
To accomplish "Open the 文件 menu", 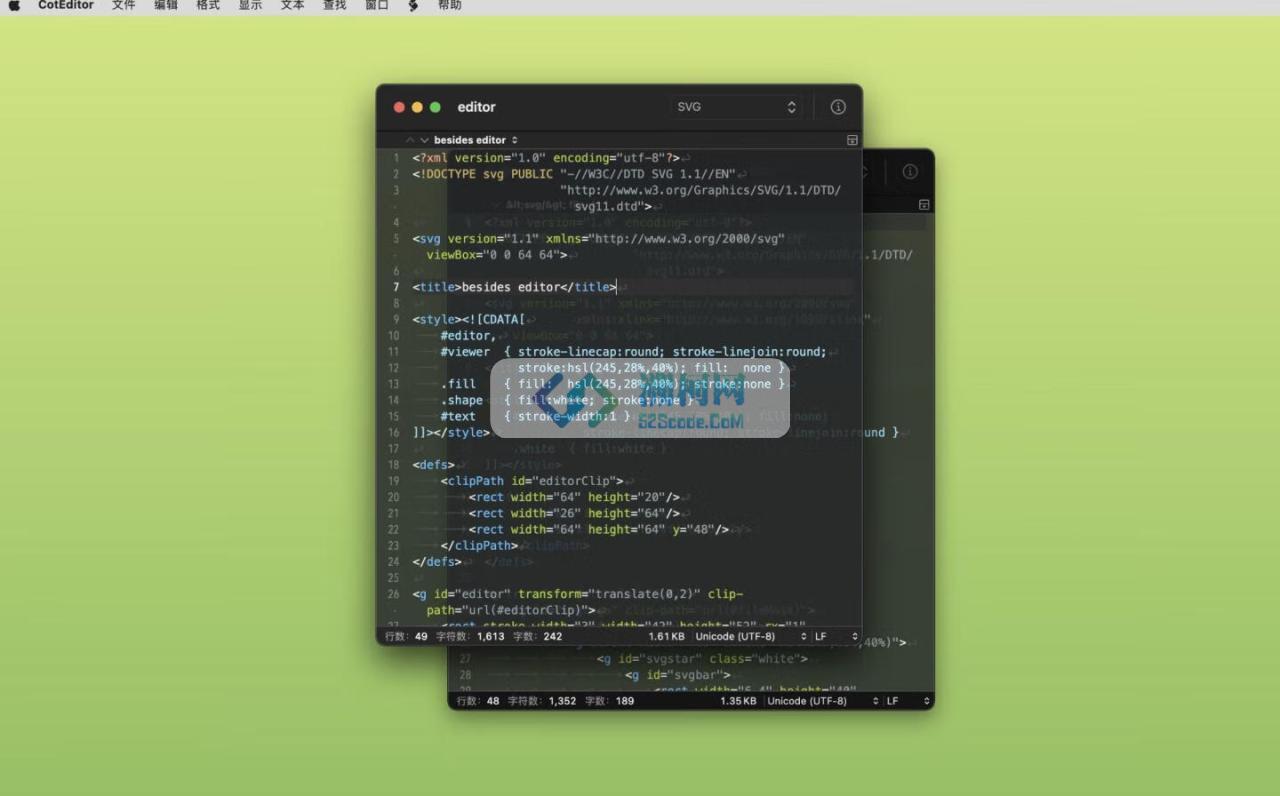I will (x=123, y=6).
